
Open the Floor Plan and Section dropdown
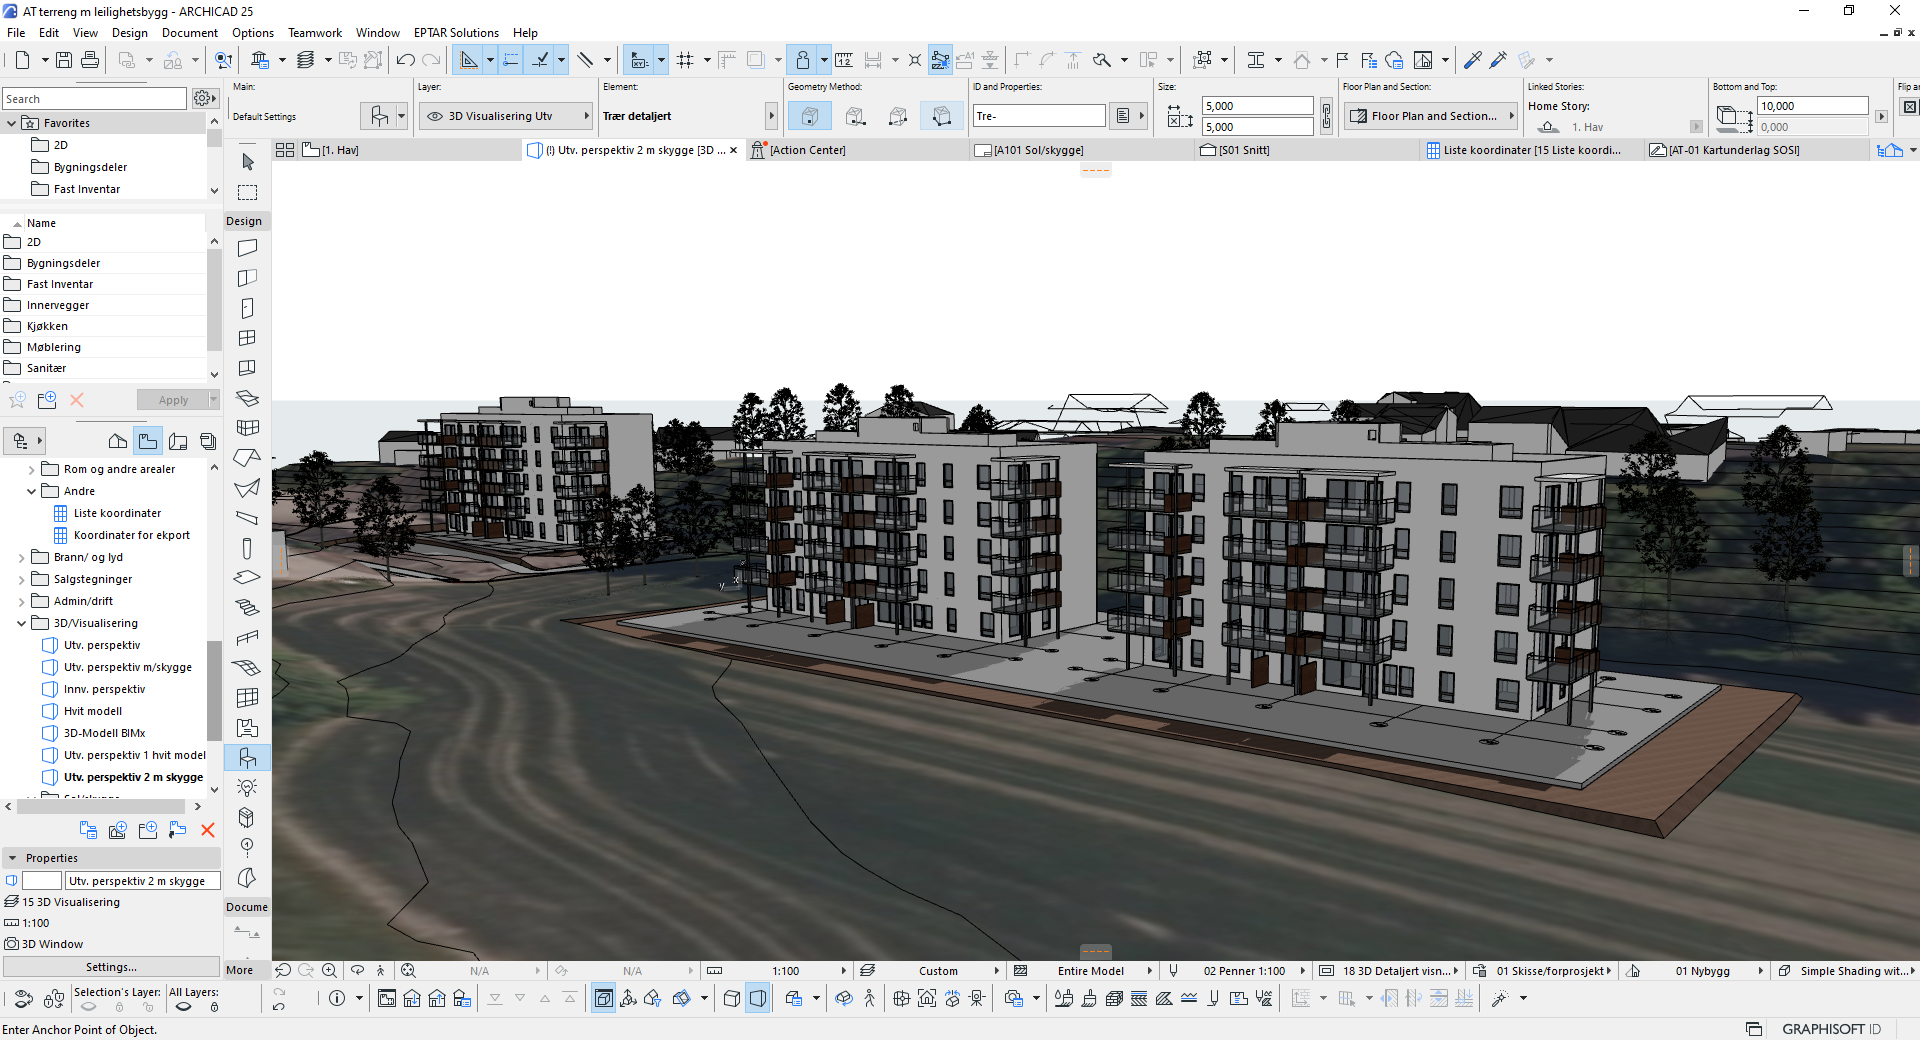click(1431, 116)
